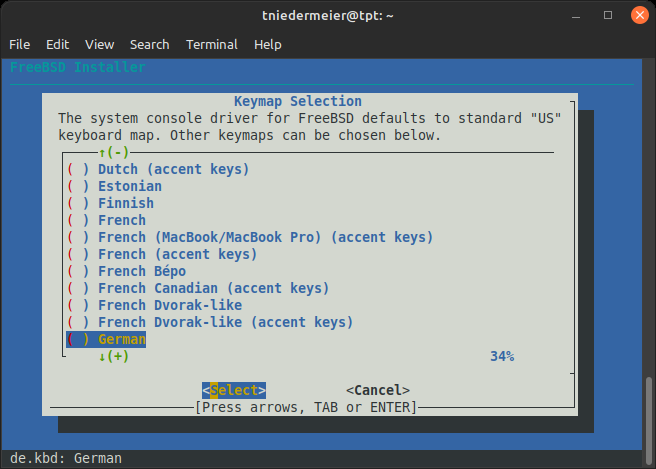Open the File menu
656x469 pixels.
point(20,44)
